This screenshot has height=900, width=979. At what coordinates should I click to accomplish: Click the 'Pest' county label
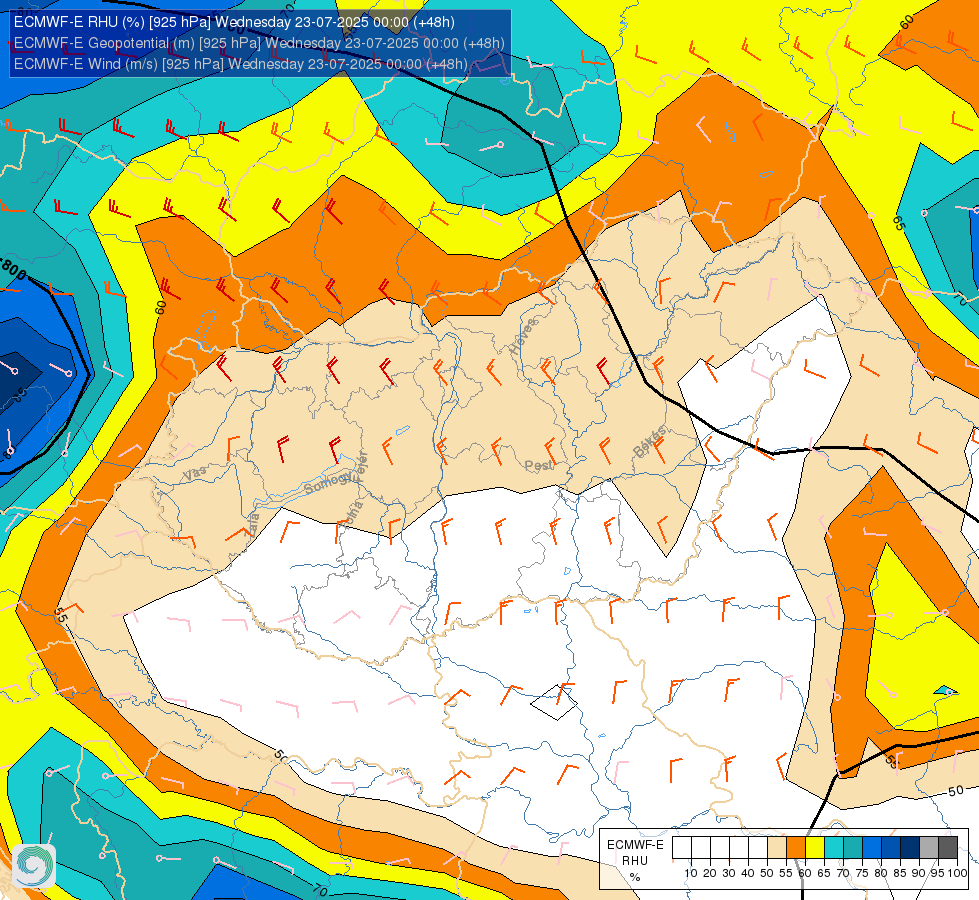(x=538, y=466)
